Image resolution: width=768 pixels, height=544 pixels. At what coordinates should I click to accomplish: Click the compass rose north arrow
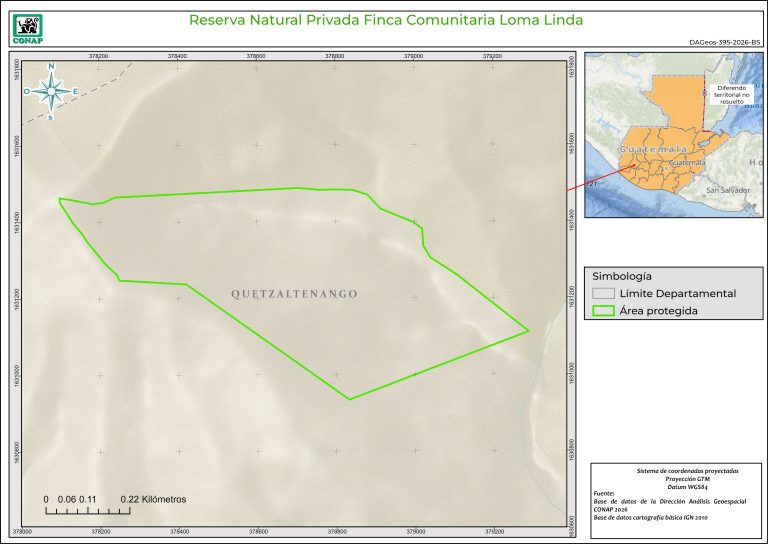(x=51, y=90)
